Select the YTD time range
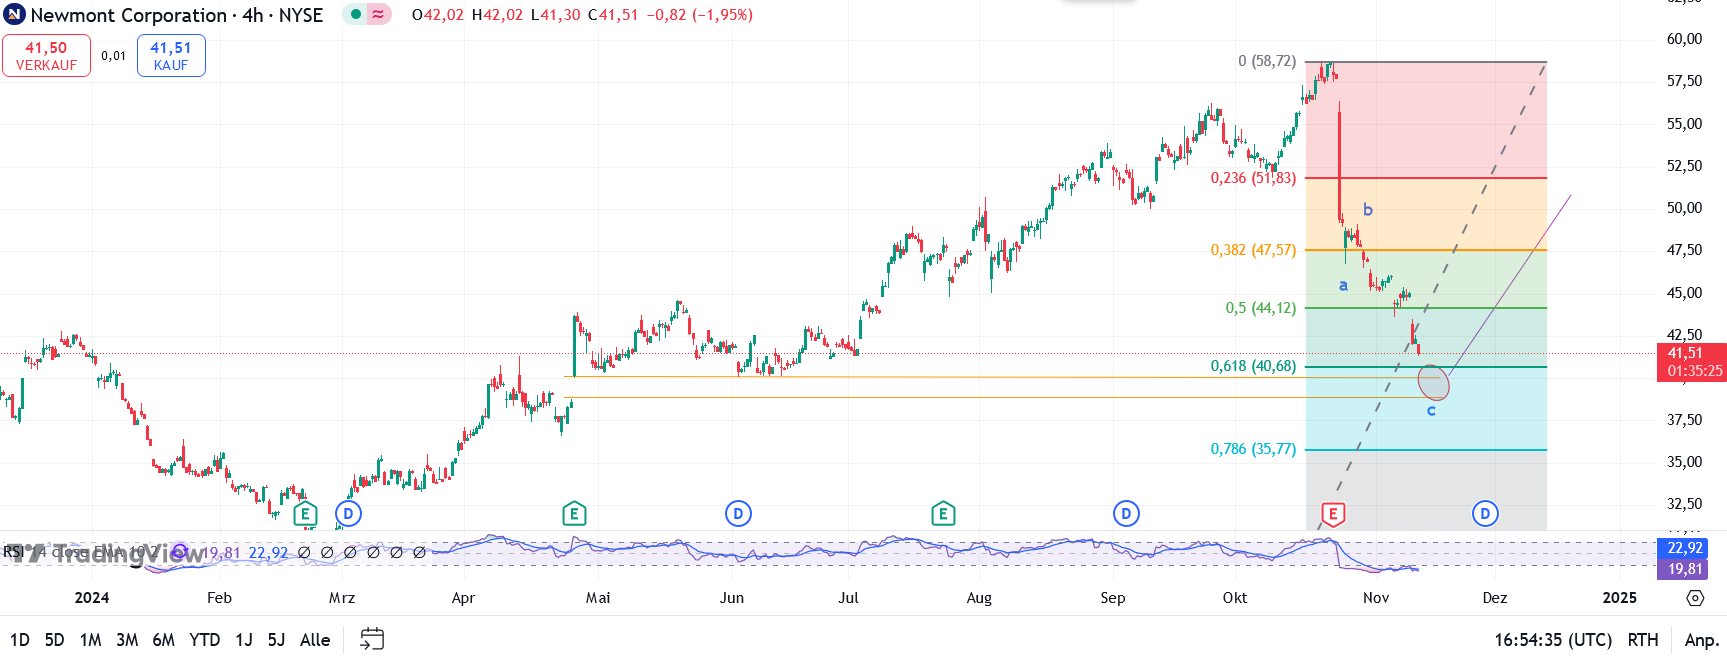 coord(204,640)
